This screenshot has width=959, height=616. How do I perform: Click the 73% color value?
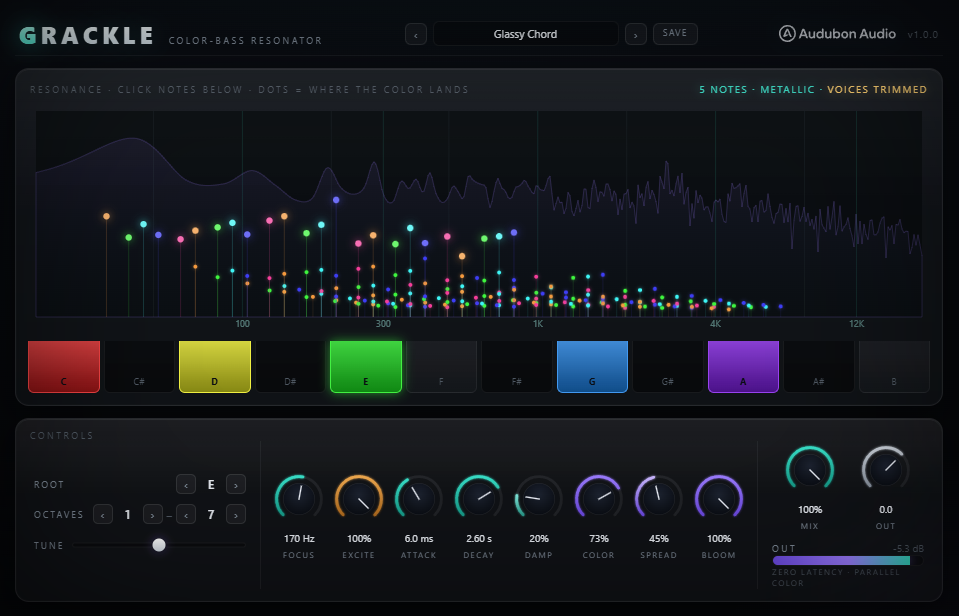click(599, 539)
